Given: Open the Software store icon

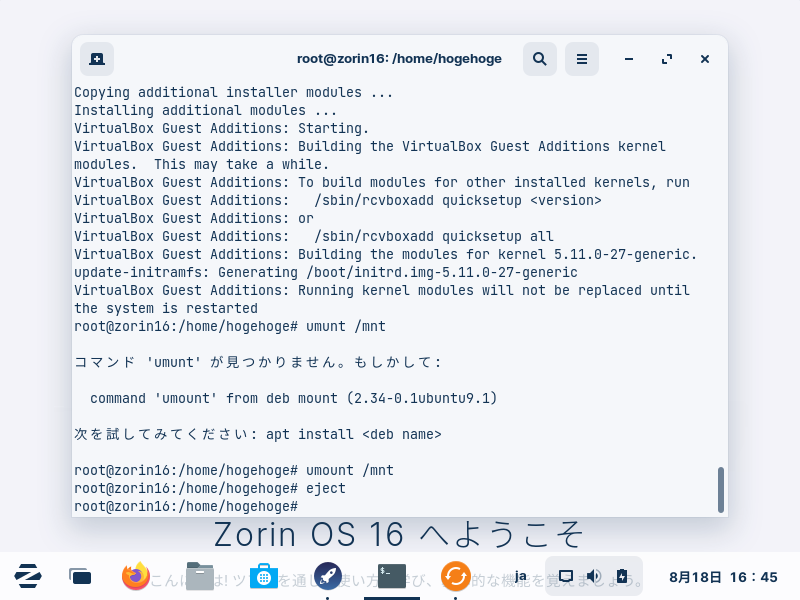Looking at the screenshot, I should pos(264,577).
